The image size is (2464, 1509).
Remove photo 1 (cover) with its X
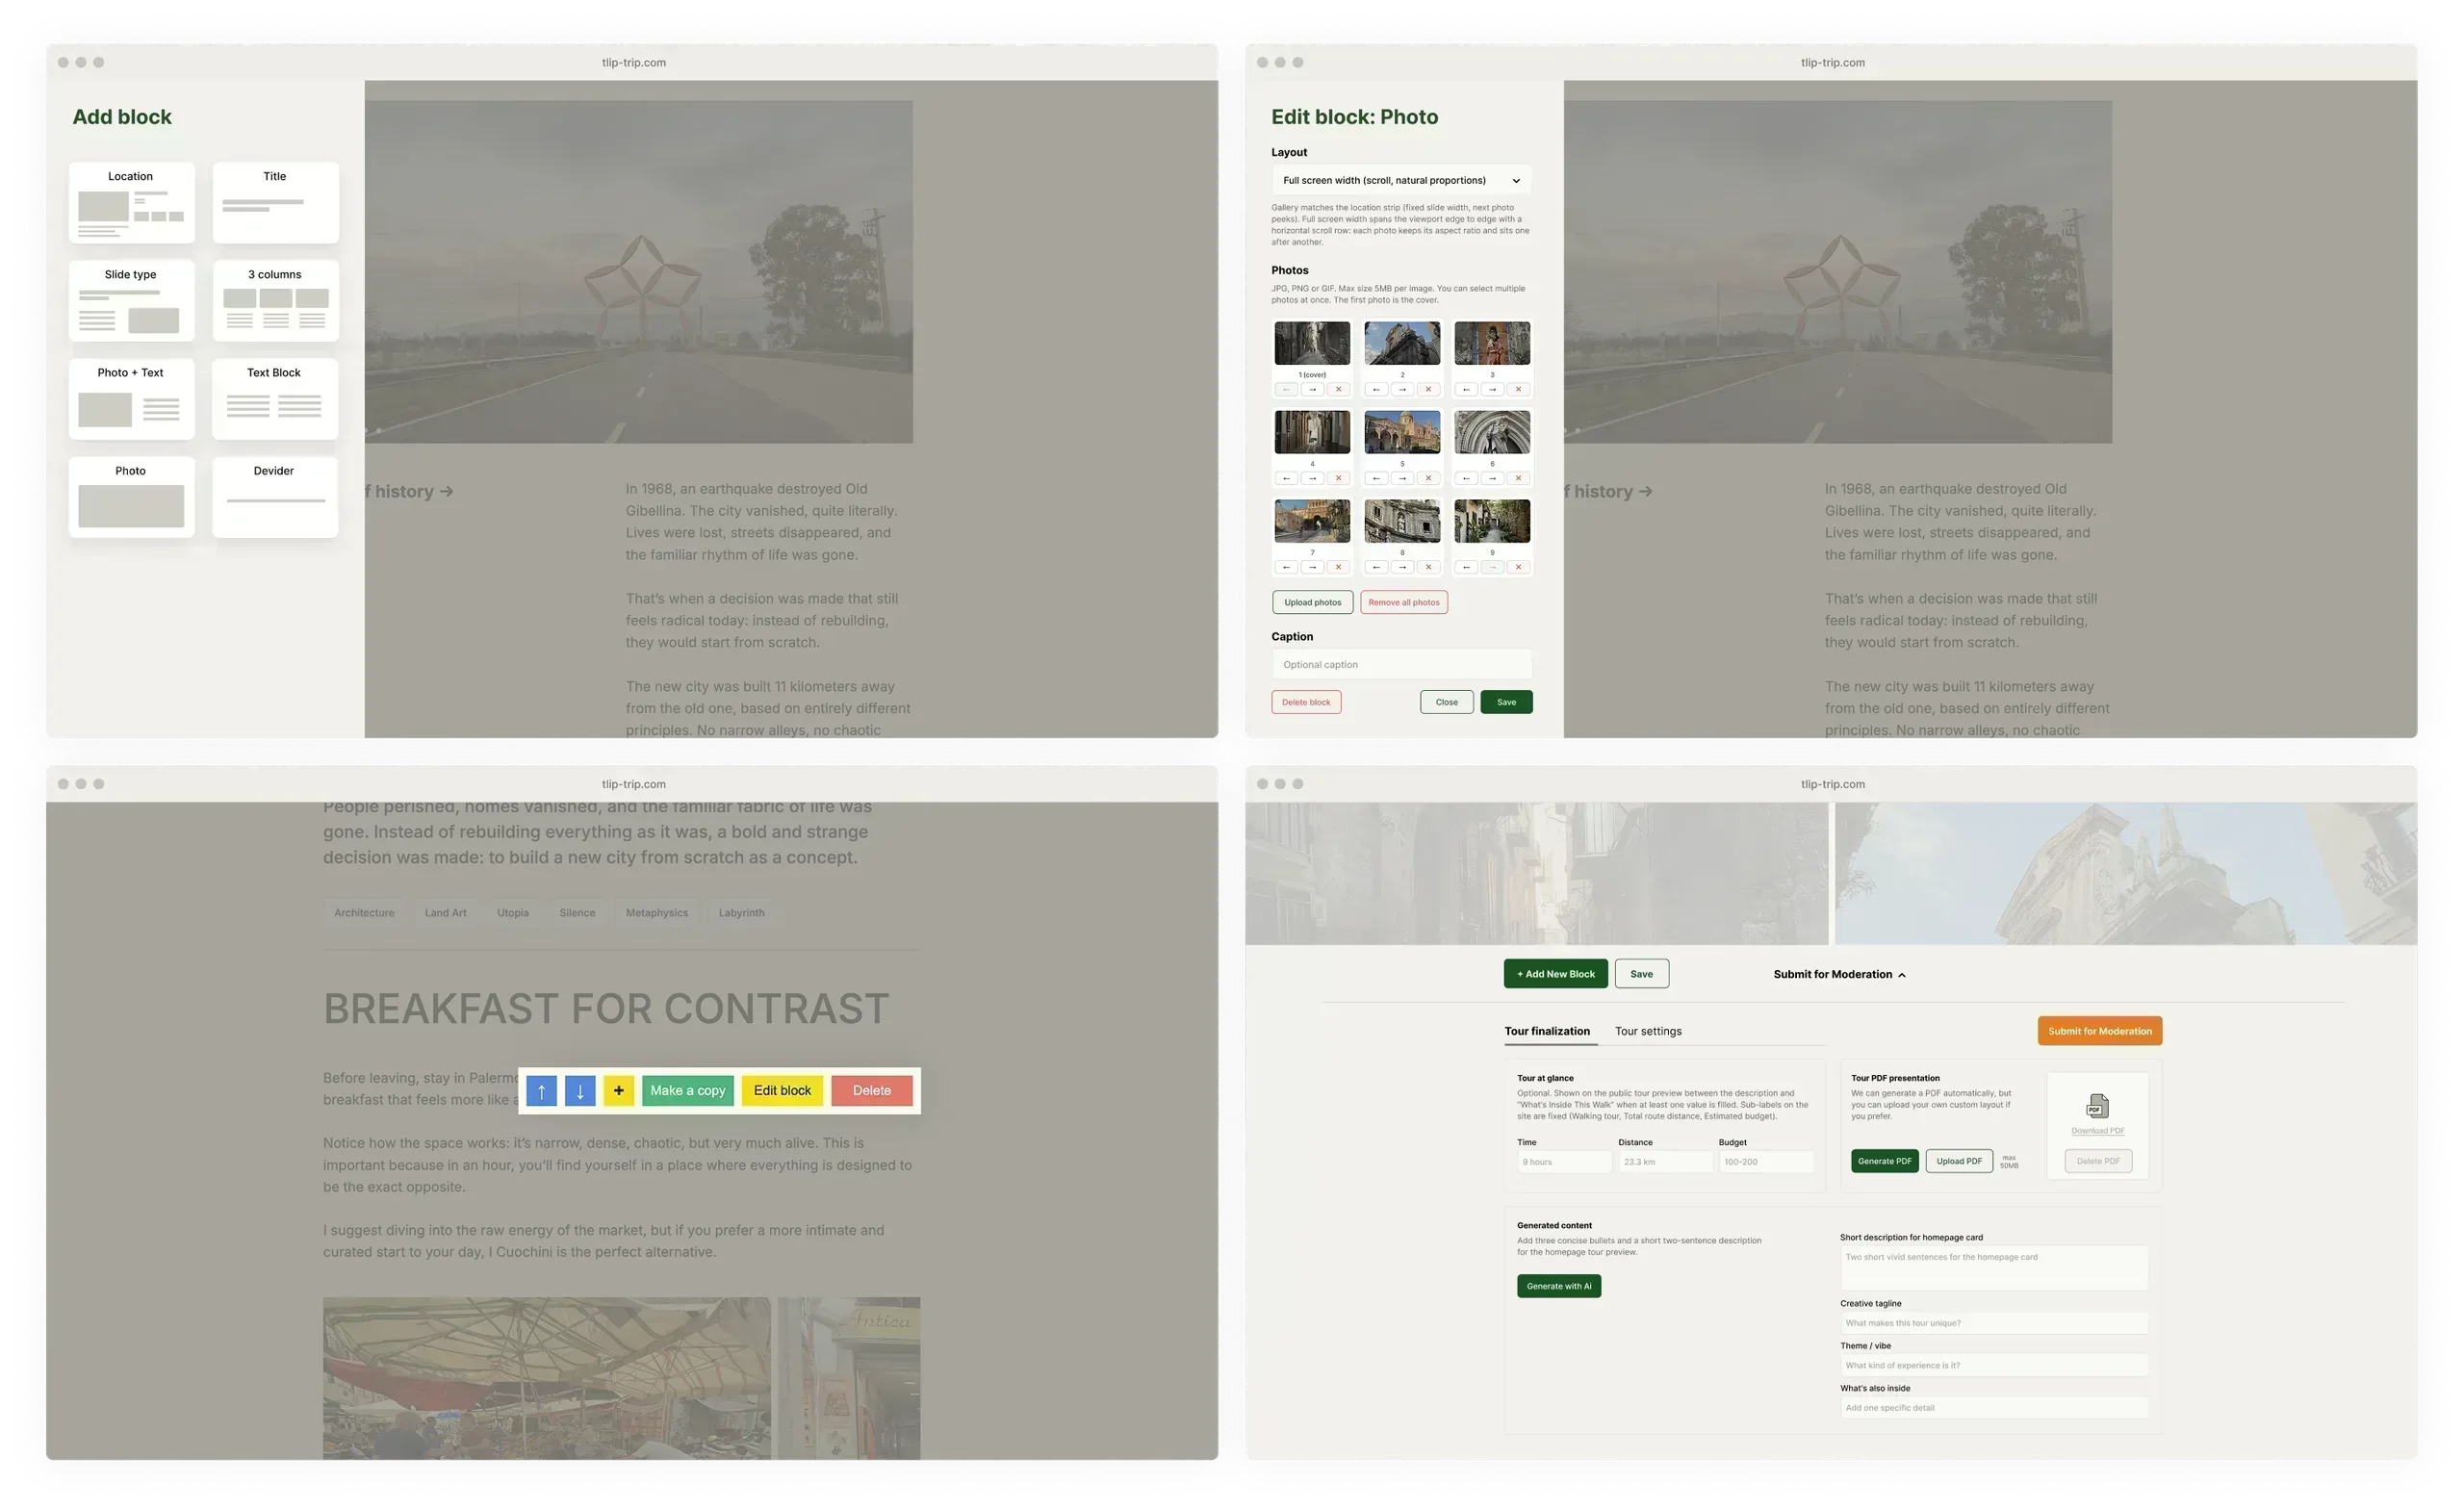tap(1338, 389)
